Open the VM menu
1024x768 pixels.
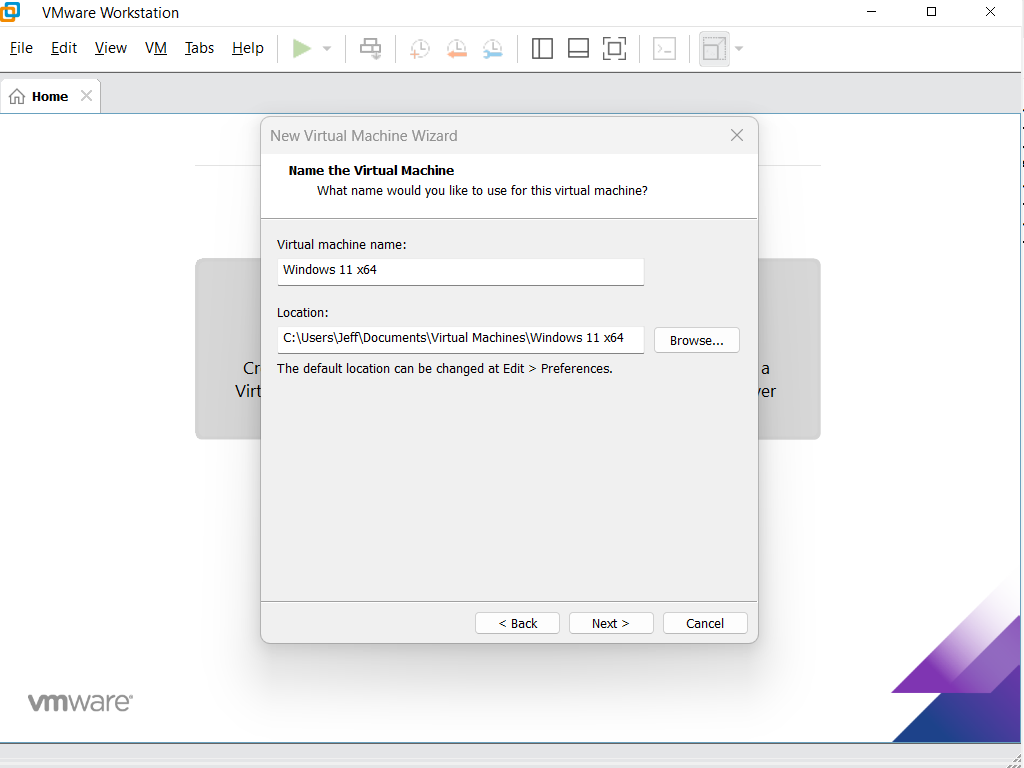pos(155,47)
